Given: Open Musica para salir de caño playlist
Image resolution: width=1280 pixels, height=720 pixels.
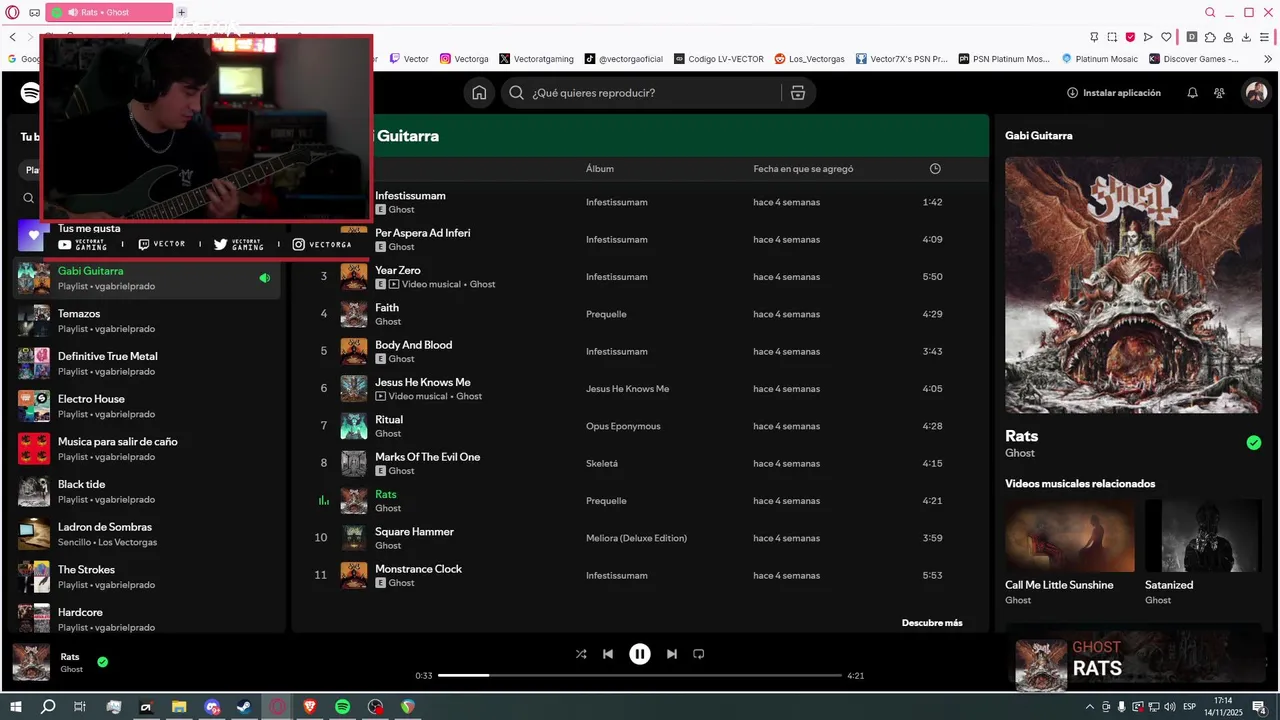Looking at the screenshot, I should [x=146, y=449].
